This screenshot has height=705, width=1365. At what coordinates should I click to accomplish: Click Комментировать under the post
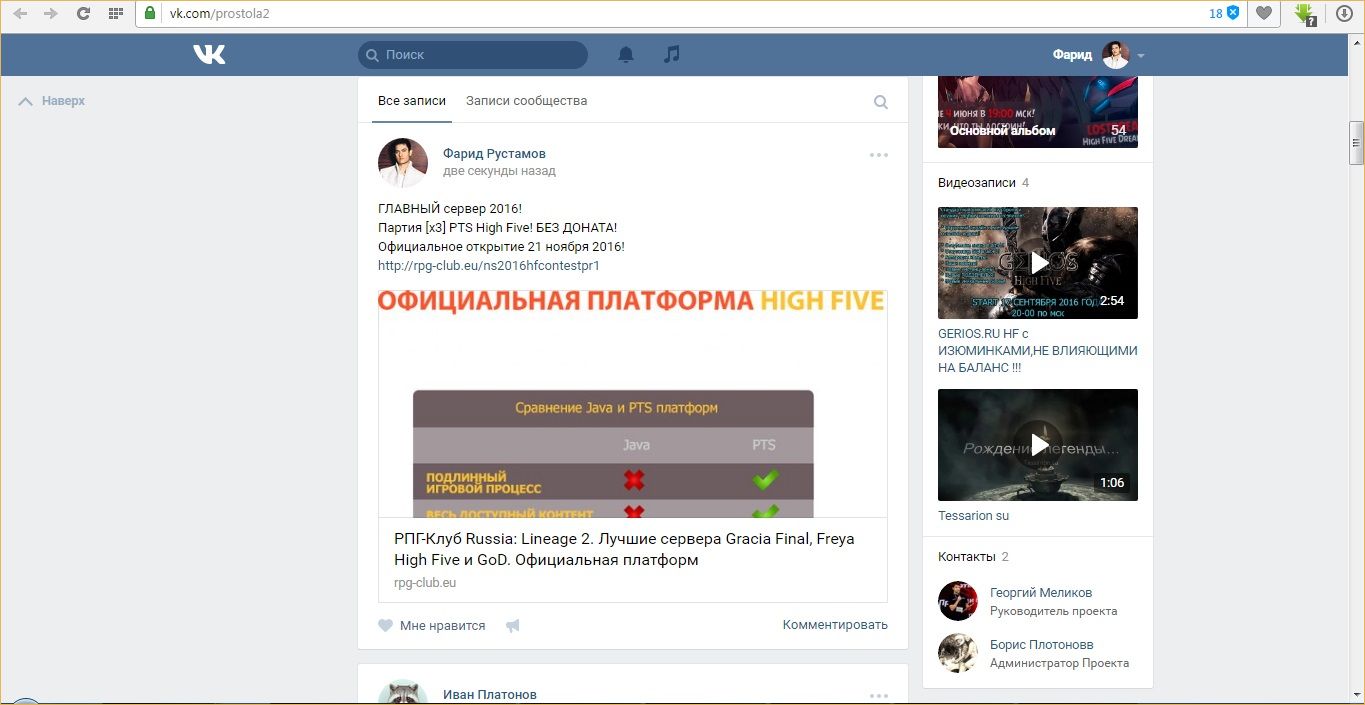coord(835,625)
